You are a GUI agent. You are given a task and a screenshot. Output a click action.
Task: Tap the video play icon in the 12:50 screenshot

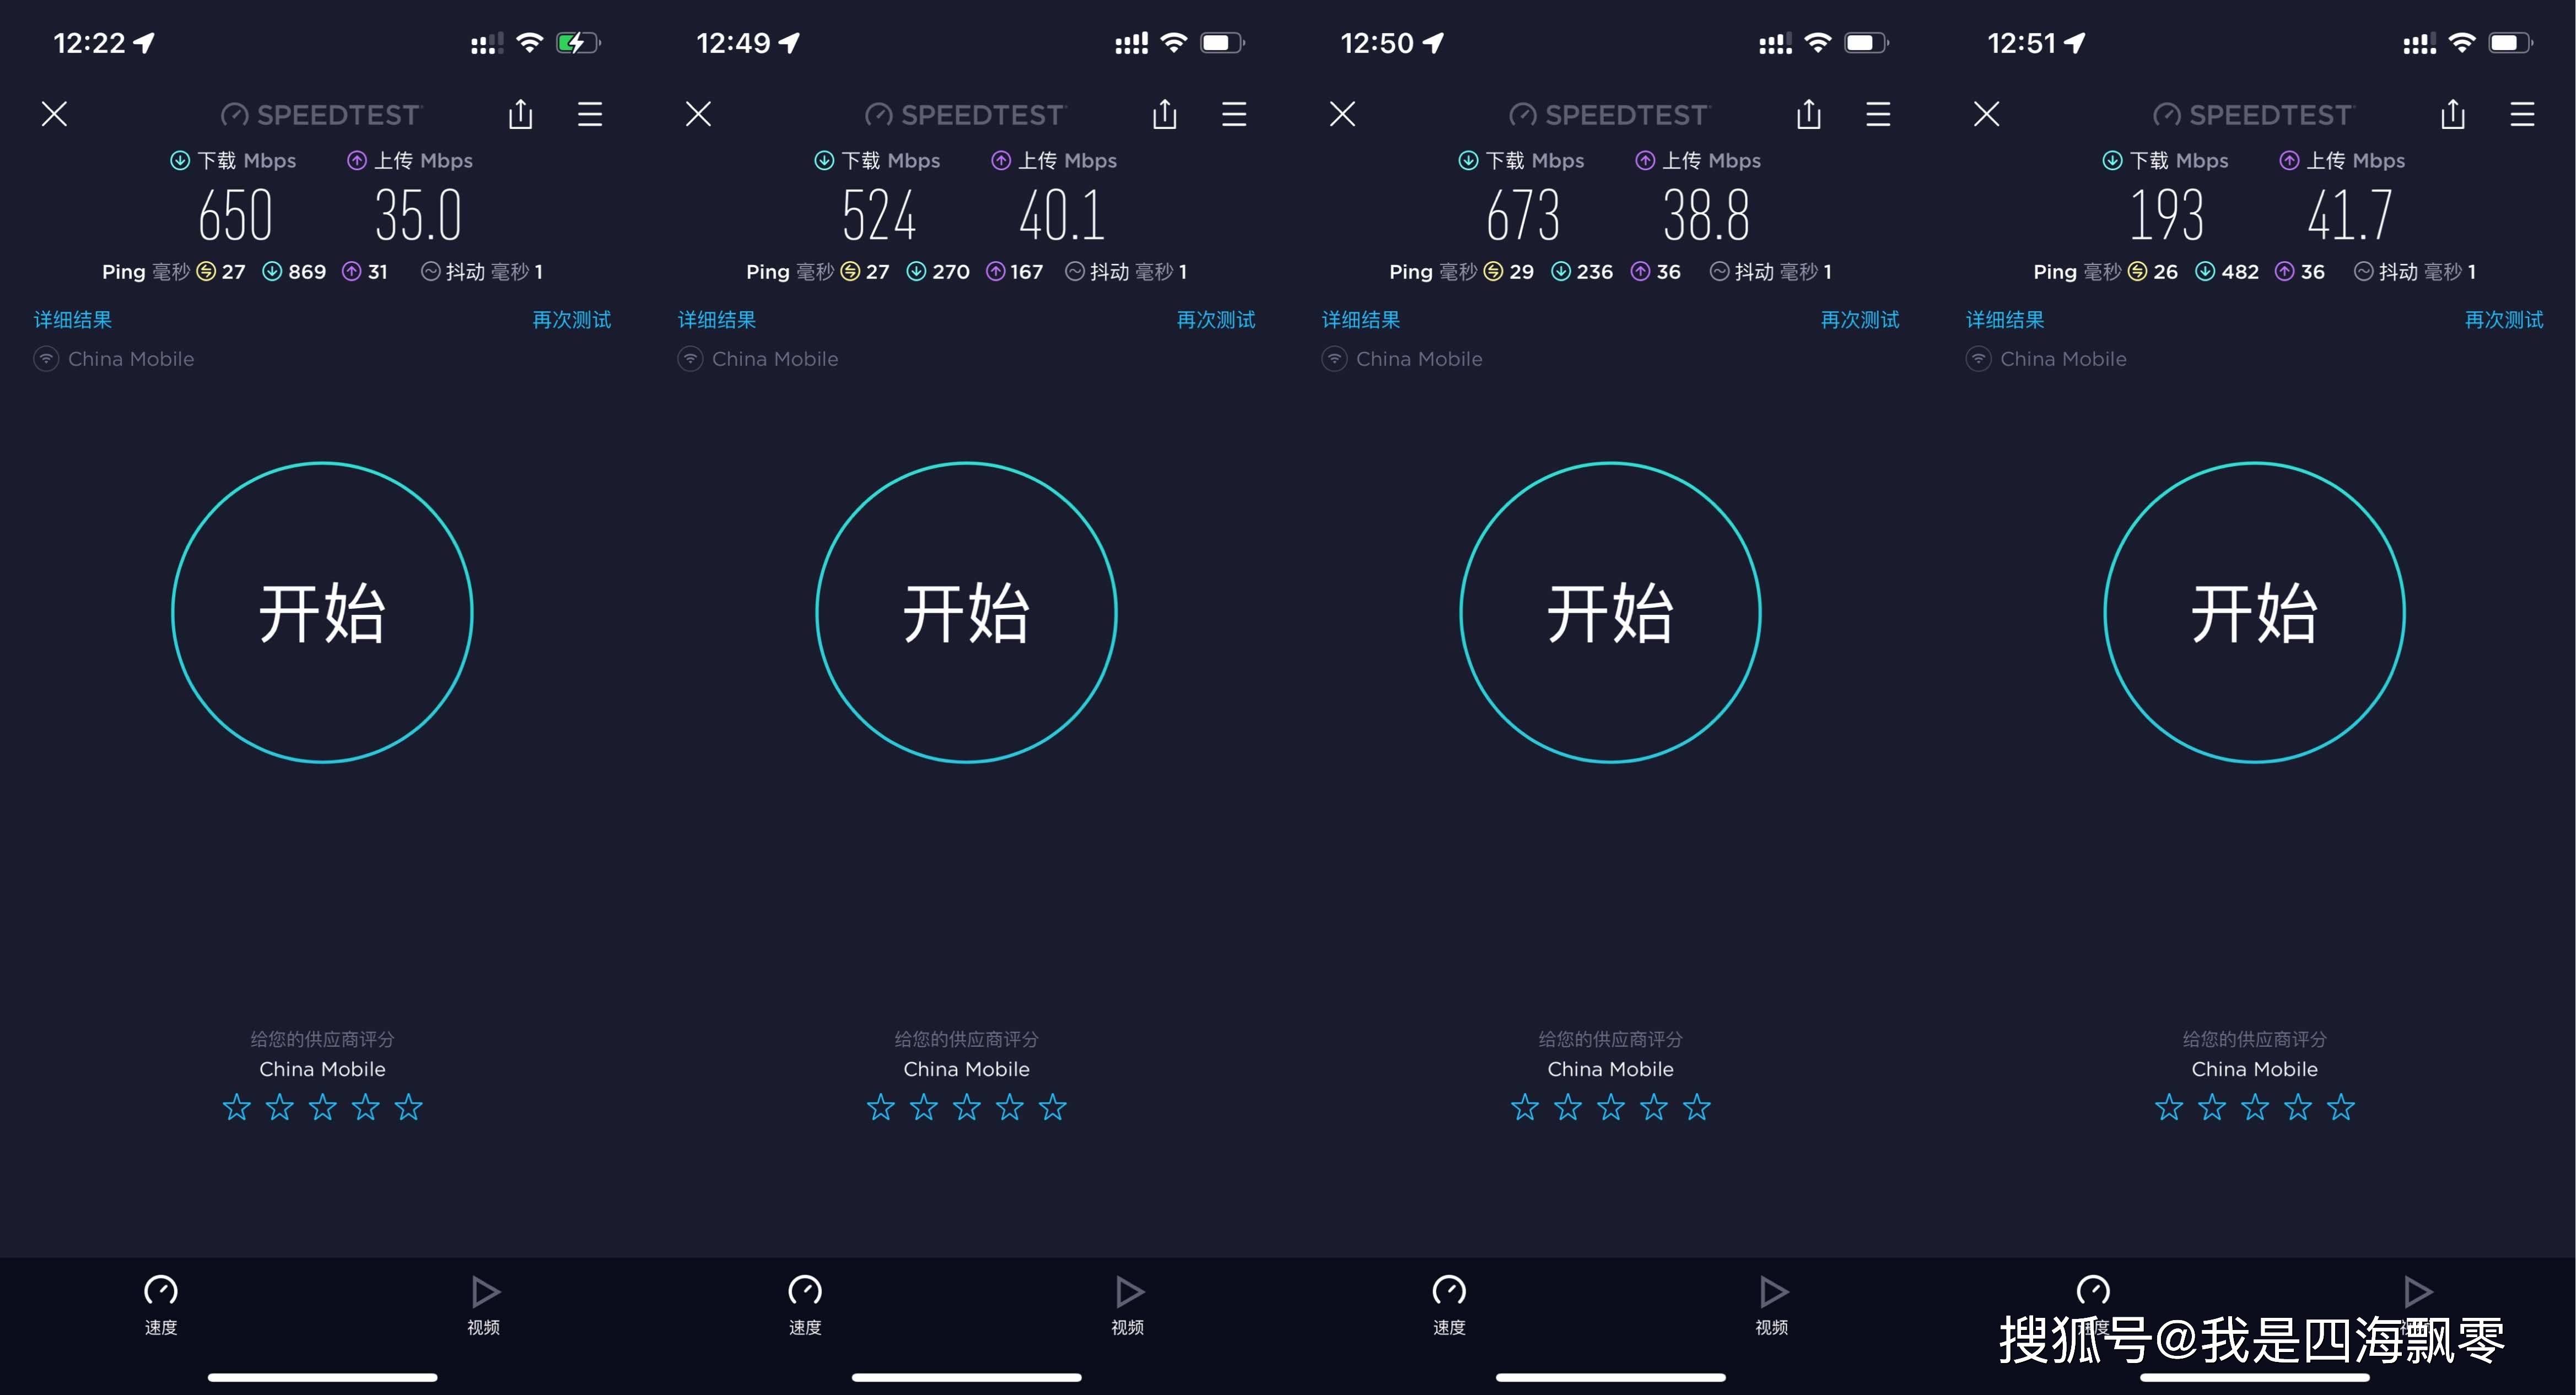point(1773,1291)
